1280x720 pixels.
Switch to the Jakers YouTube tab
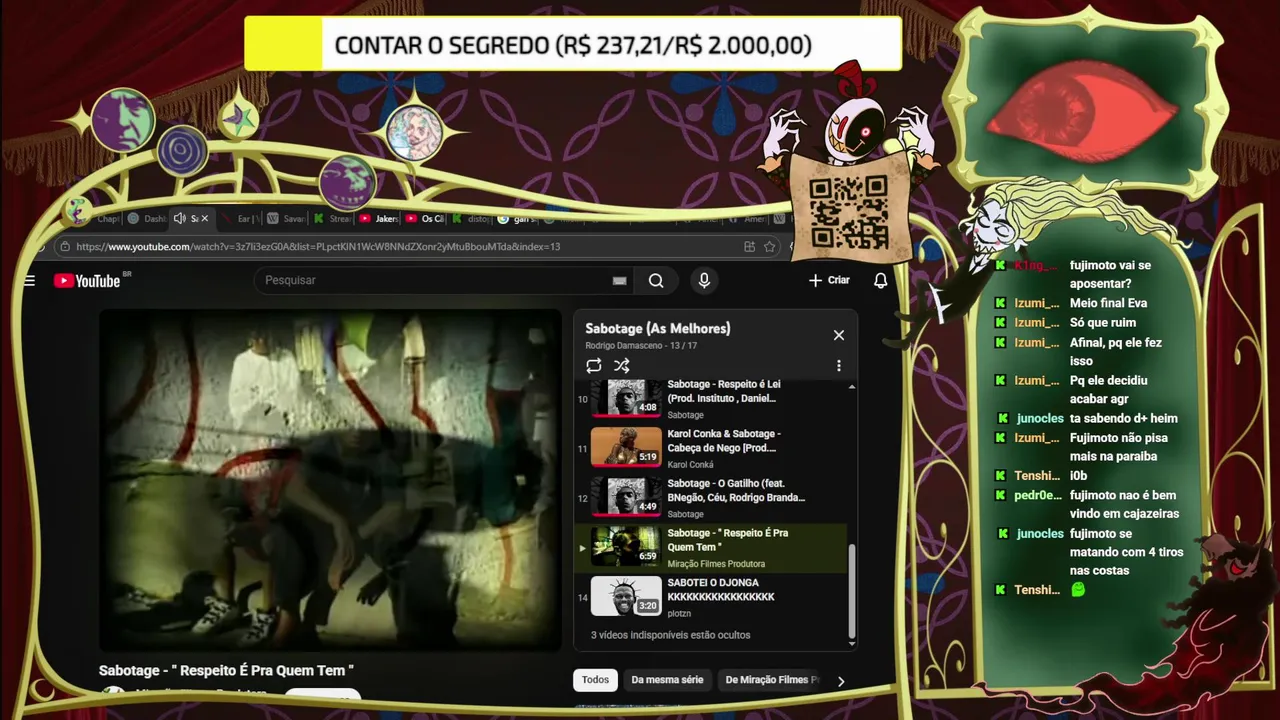380,218
